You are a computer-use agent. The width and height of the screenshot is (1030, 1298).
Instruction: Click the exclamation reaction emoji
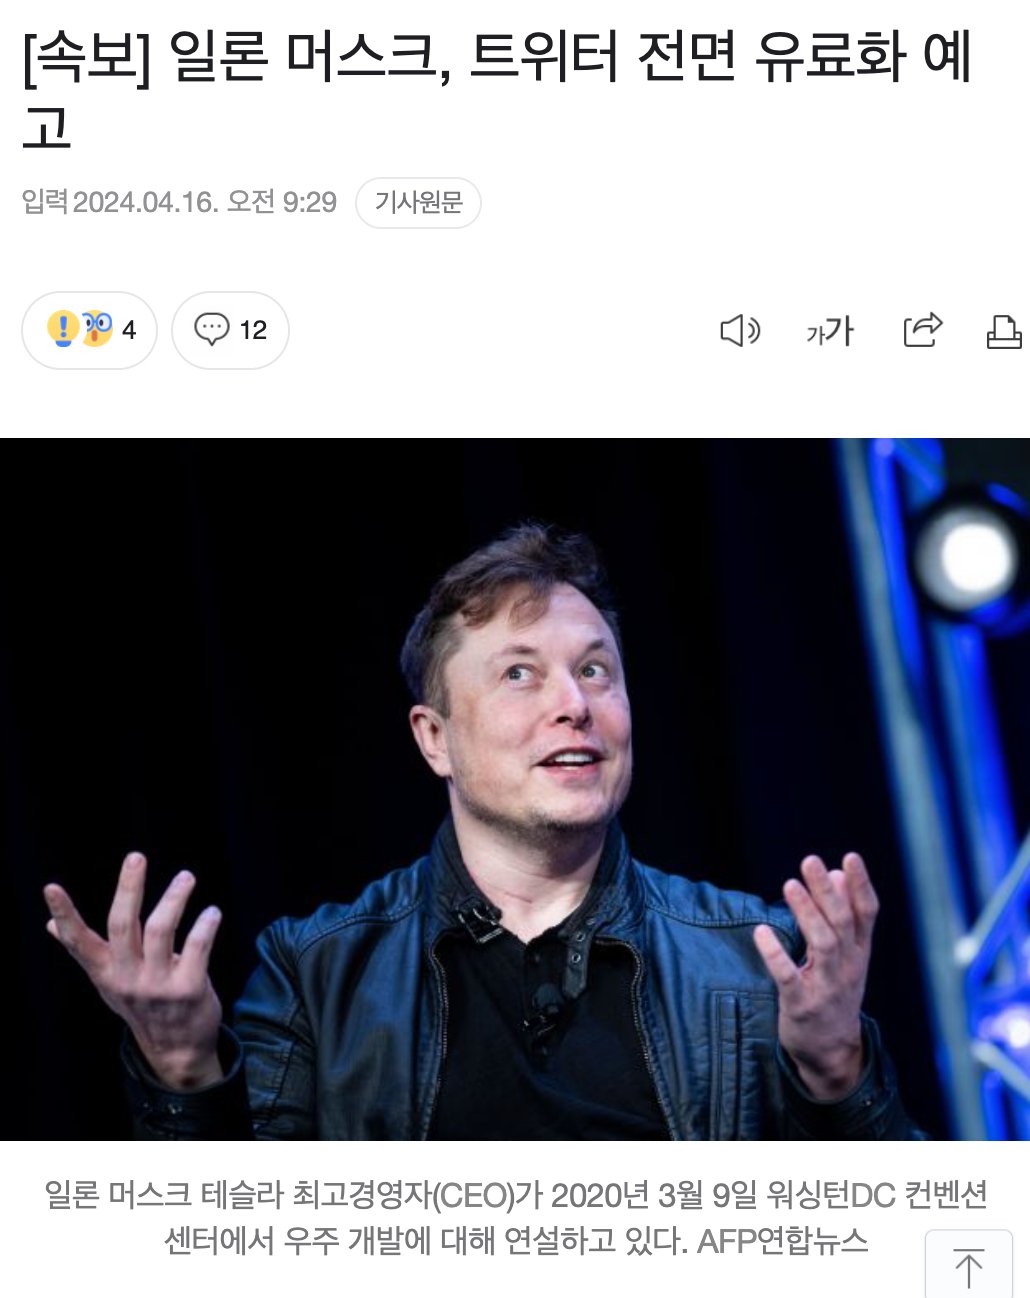63,329
